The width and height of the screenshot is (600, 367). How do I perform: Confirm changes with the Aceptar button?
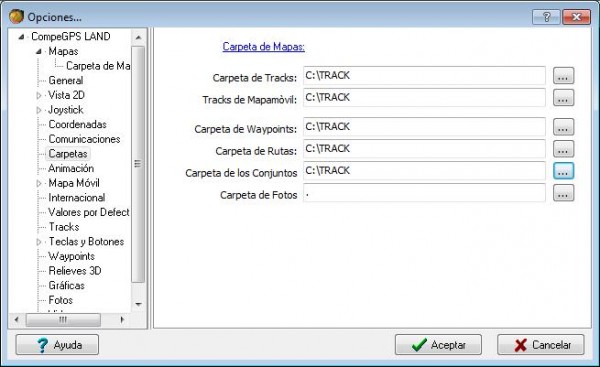click(x=438, y=345)
